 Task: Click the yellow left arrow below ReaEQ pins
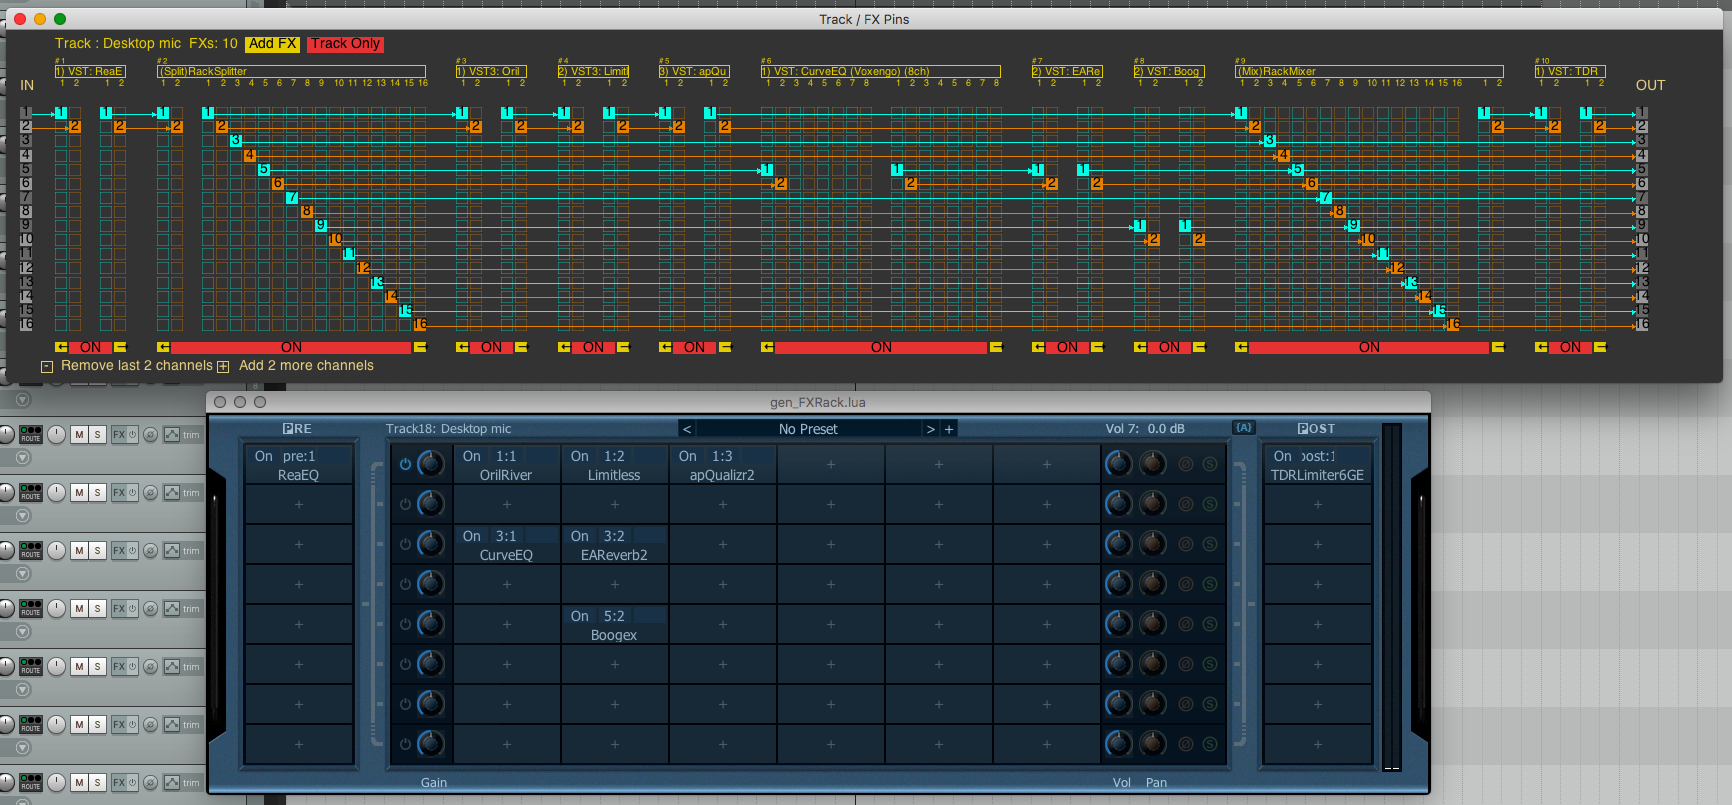point(61,347)
